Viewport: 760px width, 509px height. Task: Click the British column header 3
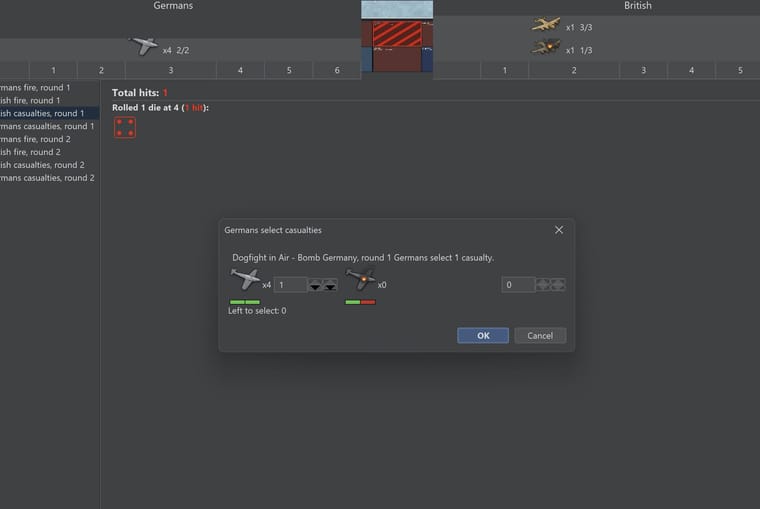point(644,70)
